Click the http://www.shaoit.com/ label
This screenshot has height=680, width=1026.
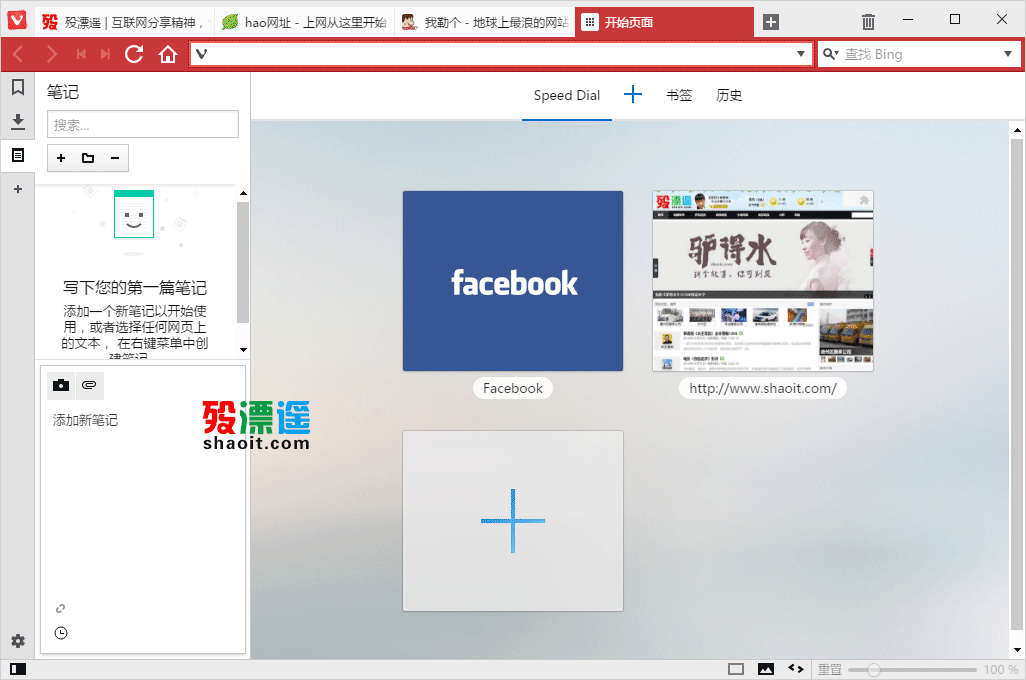763,388
